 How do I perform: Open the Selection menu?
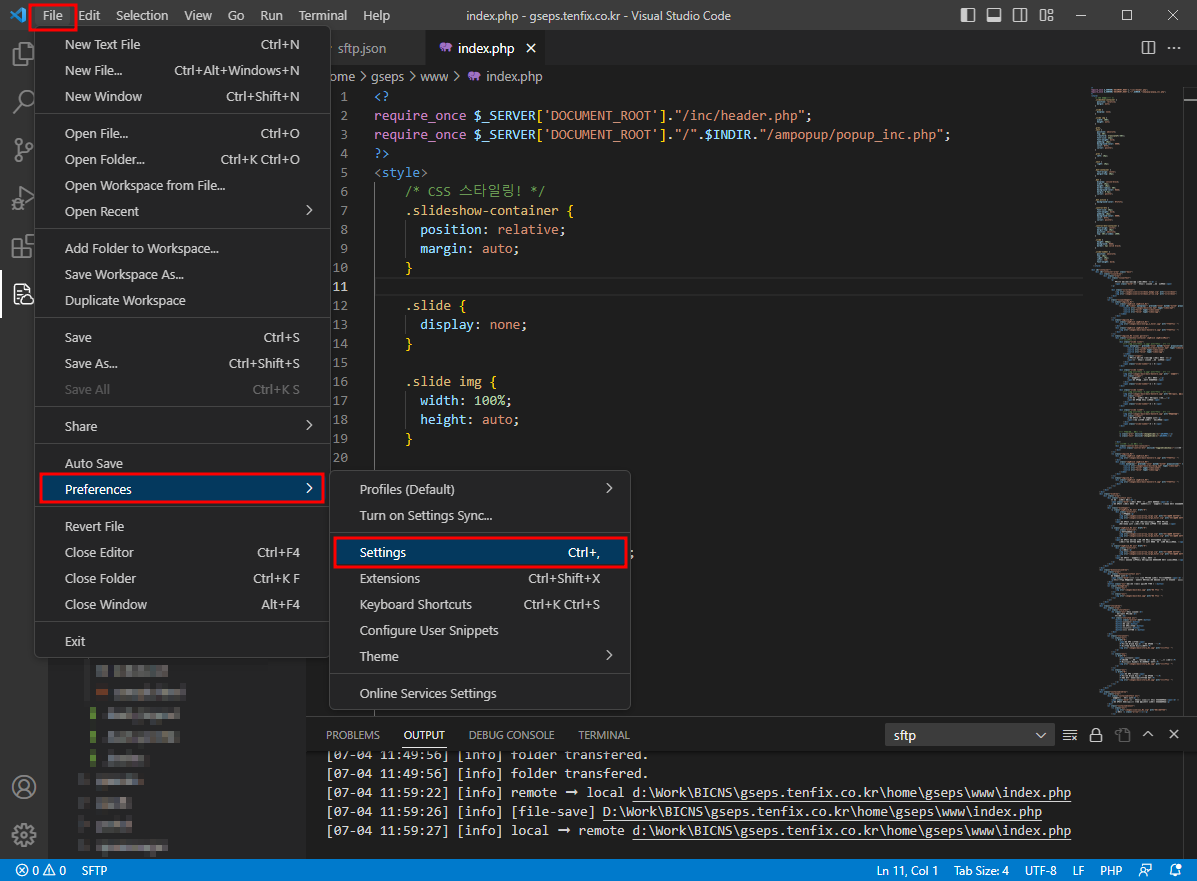pos(142,15)
